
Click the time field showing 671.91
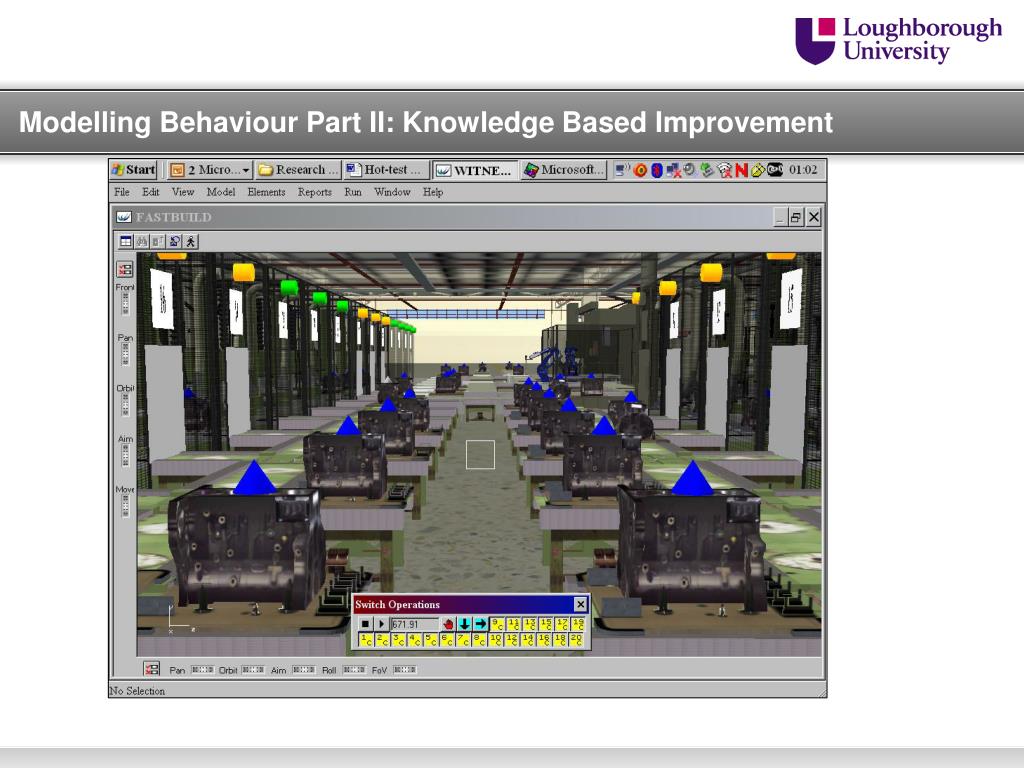pyautogui.click(x=415, y=624)
